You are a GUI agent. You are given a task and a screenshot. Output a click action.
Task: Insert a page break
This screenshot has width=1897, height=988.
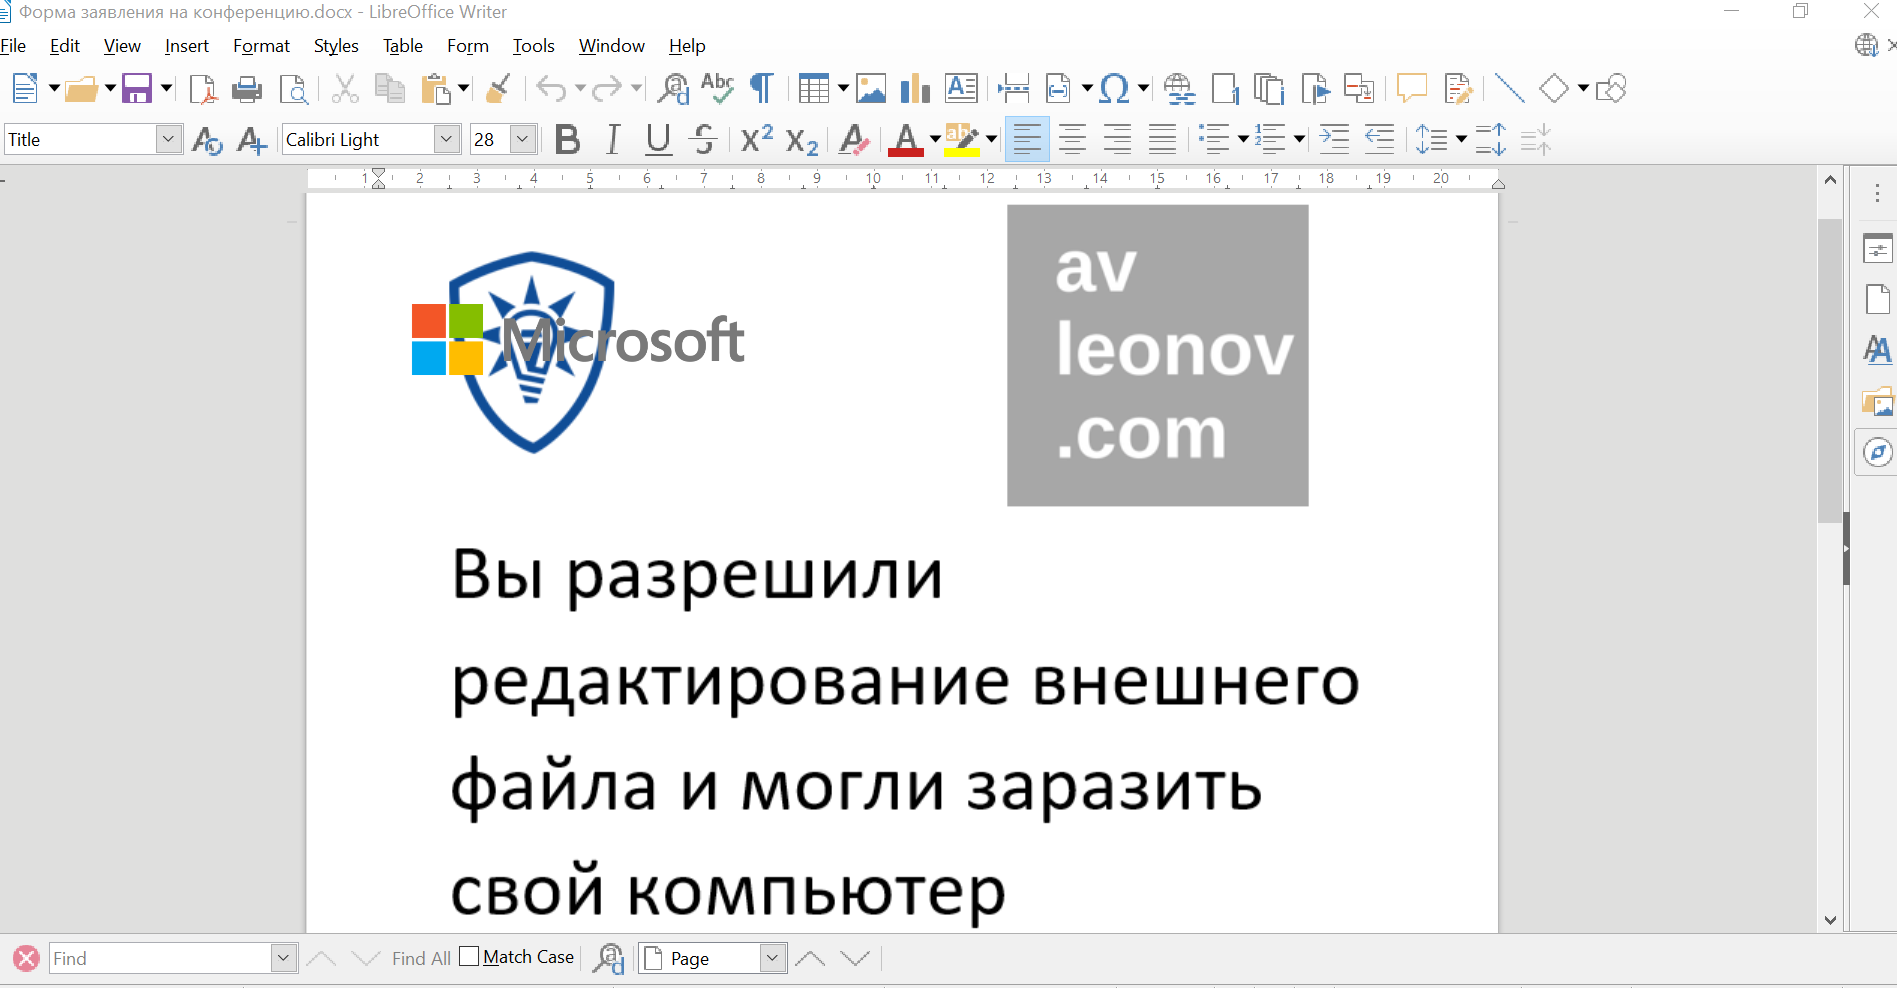tap(1013, 89)
